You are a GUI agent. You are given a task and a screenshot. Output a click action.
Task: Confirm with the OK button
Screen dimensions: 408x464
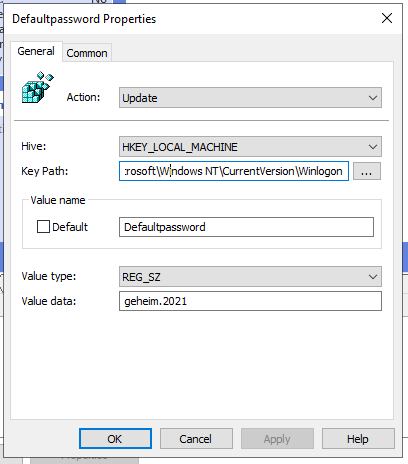pos(115,439)
